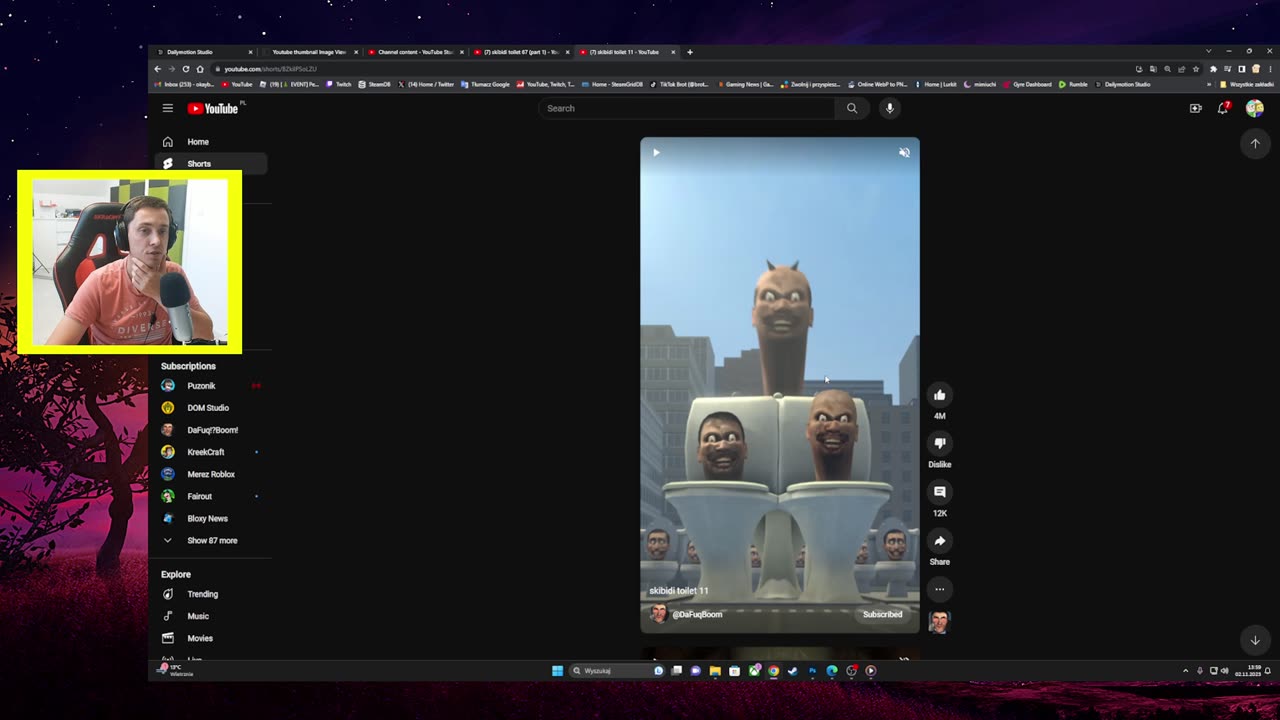The width and height of the screenshot is (1280, 720).
Task: Open the YouTube hamburger guide menu
Action: (168, 108)
